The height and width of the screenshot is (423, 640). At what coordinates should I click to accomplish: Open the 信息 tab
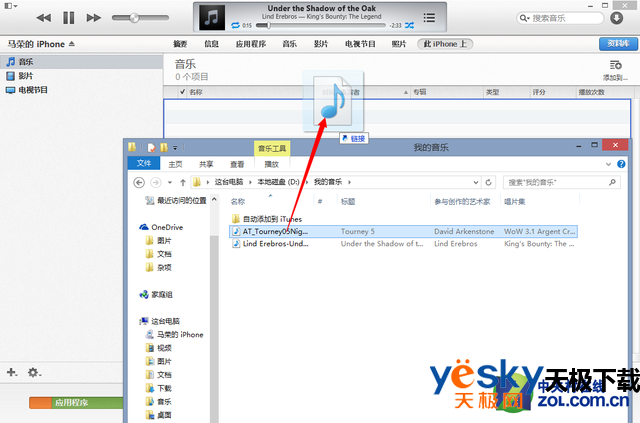pyautogui.click(x=211, y=44)
